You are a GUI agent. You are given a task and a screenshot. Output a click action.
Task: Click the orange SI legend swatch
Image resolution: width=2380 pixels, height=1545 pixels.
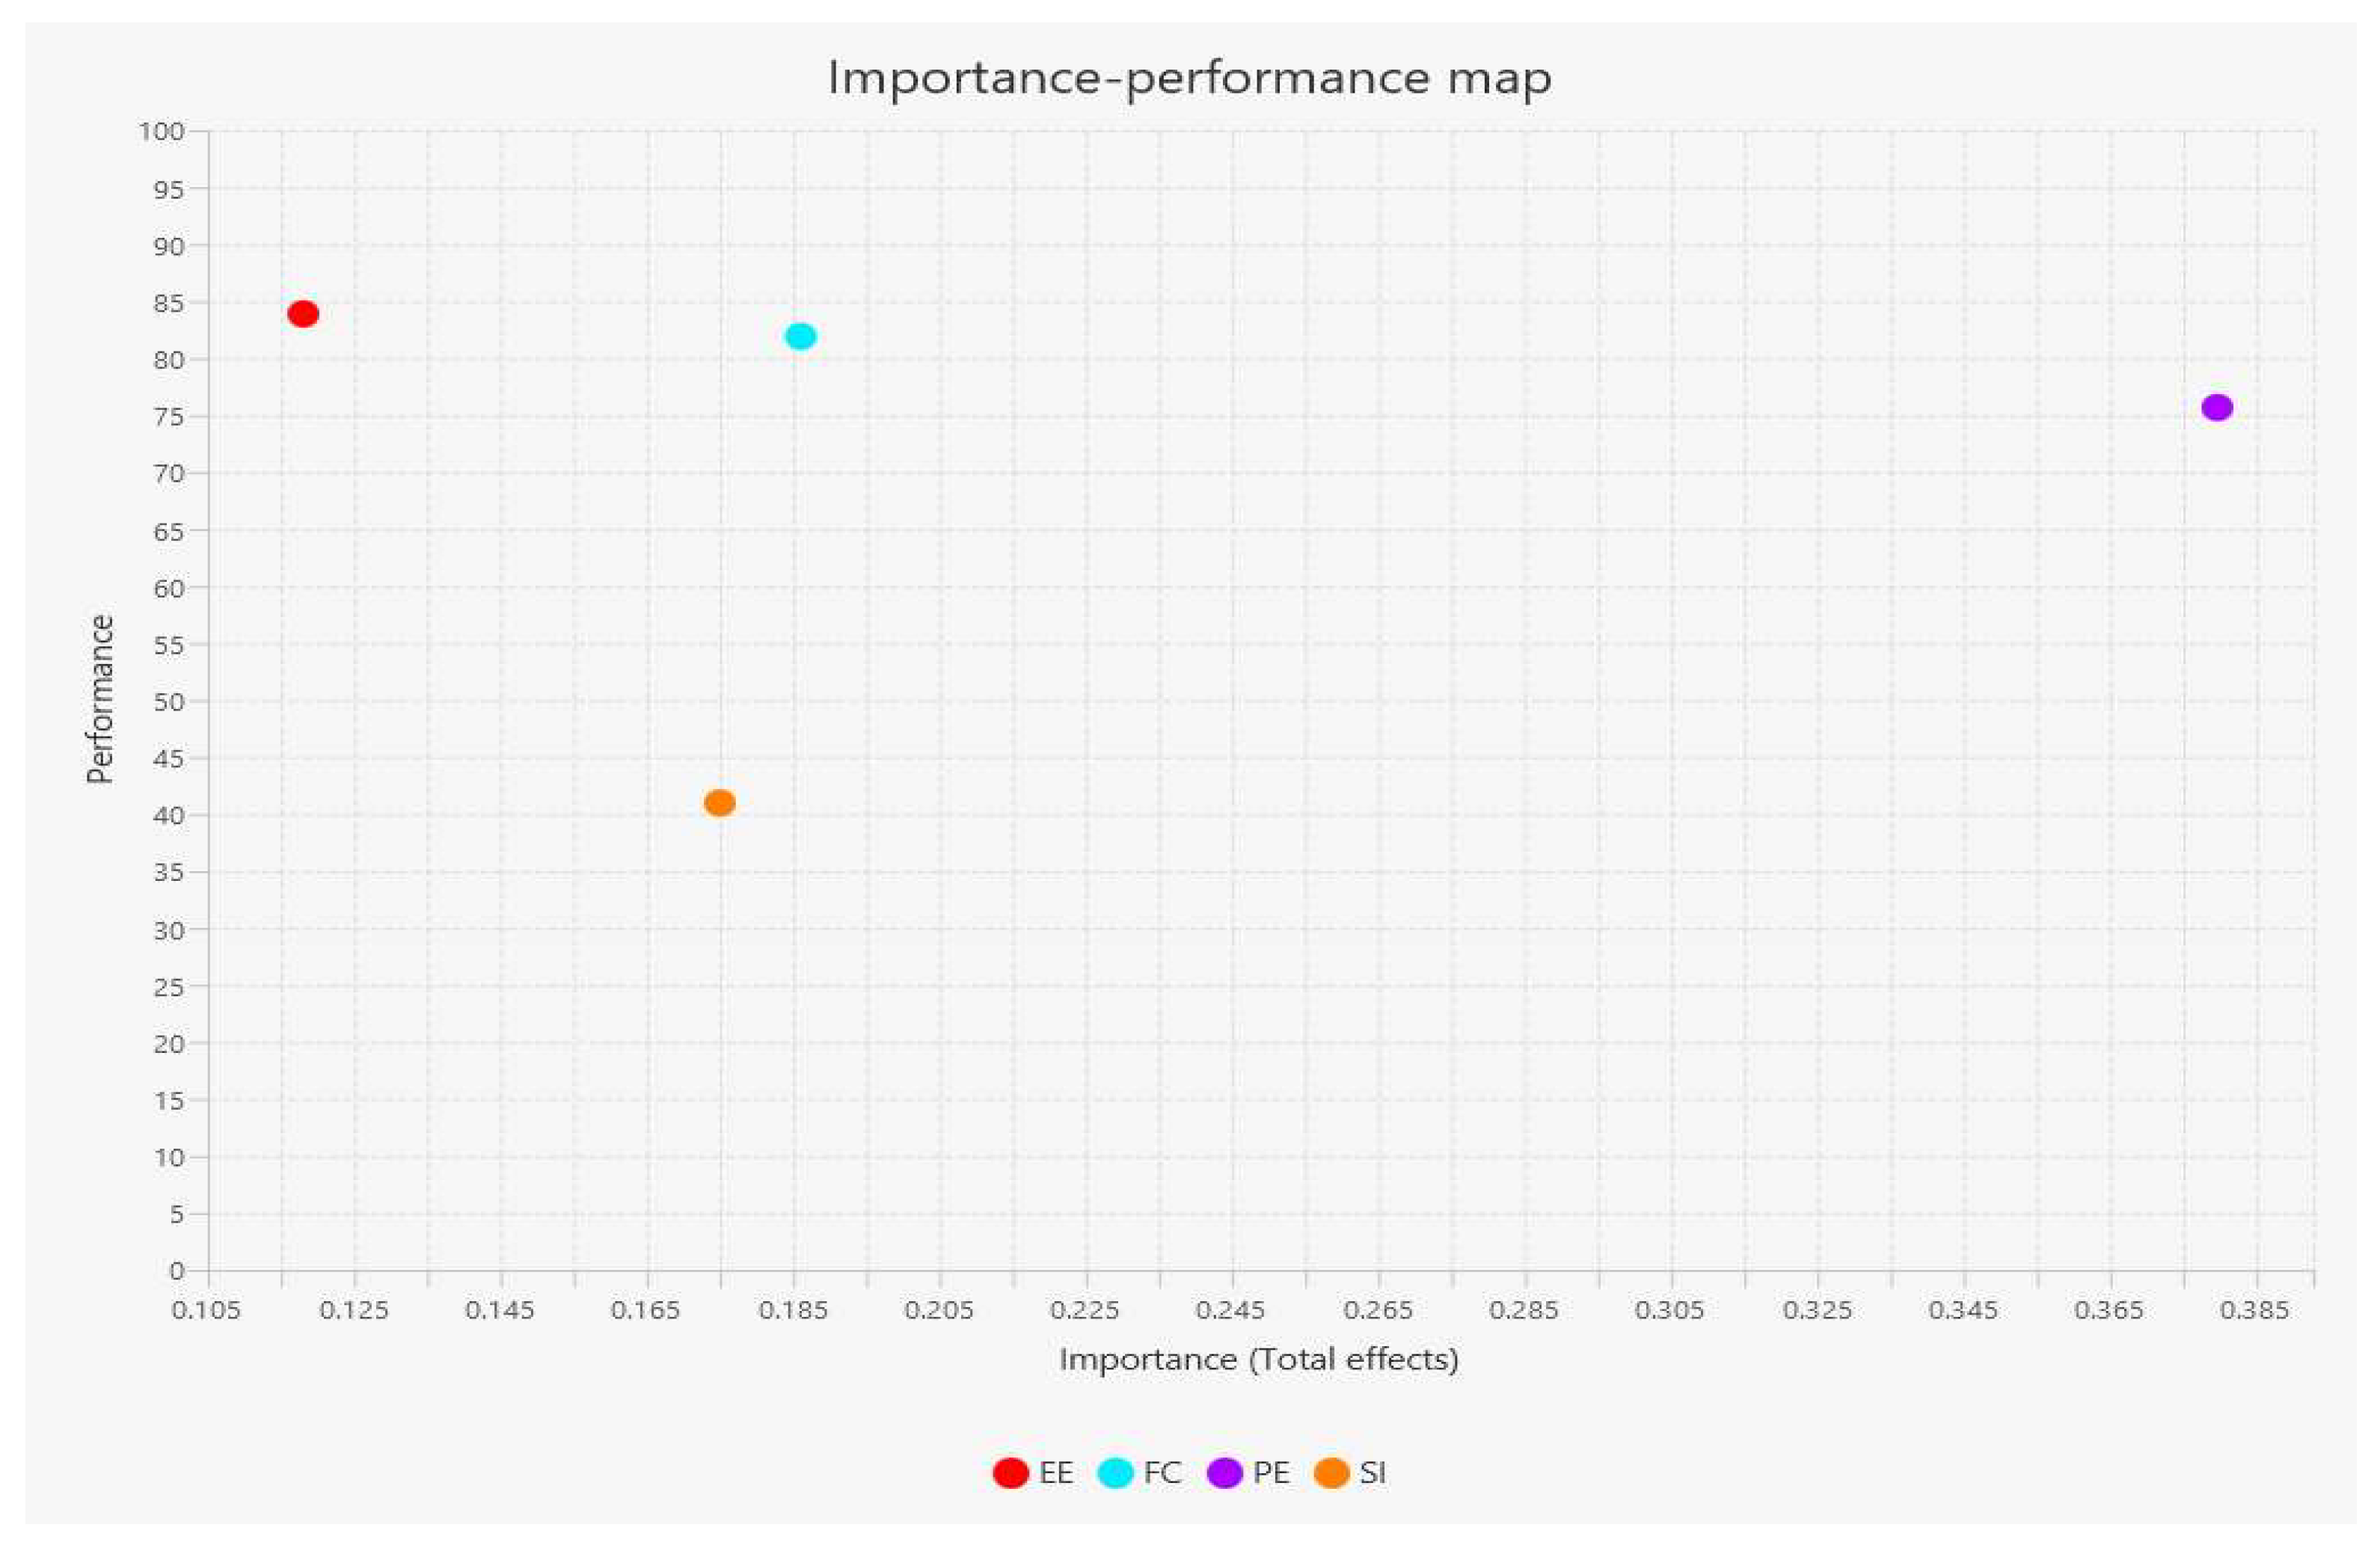pos(1332,1473)
